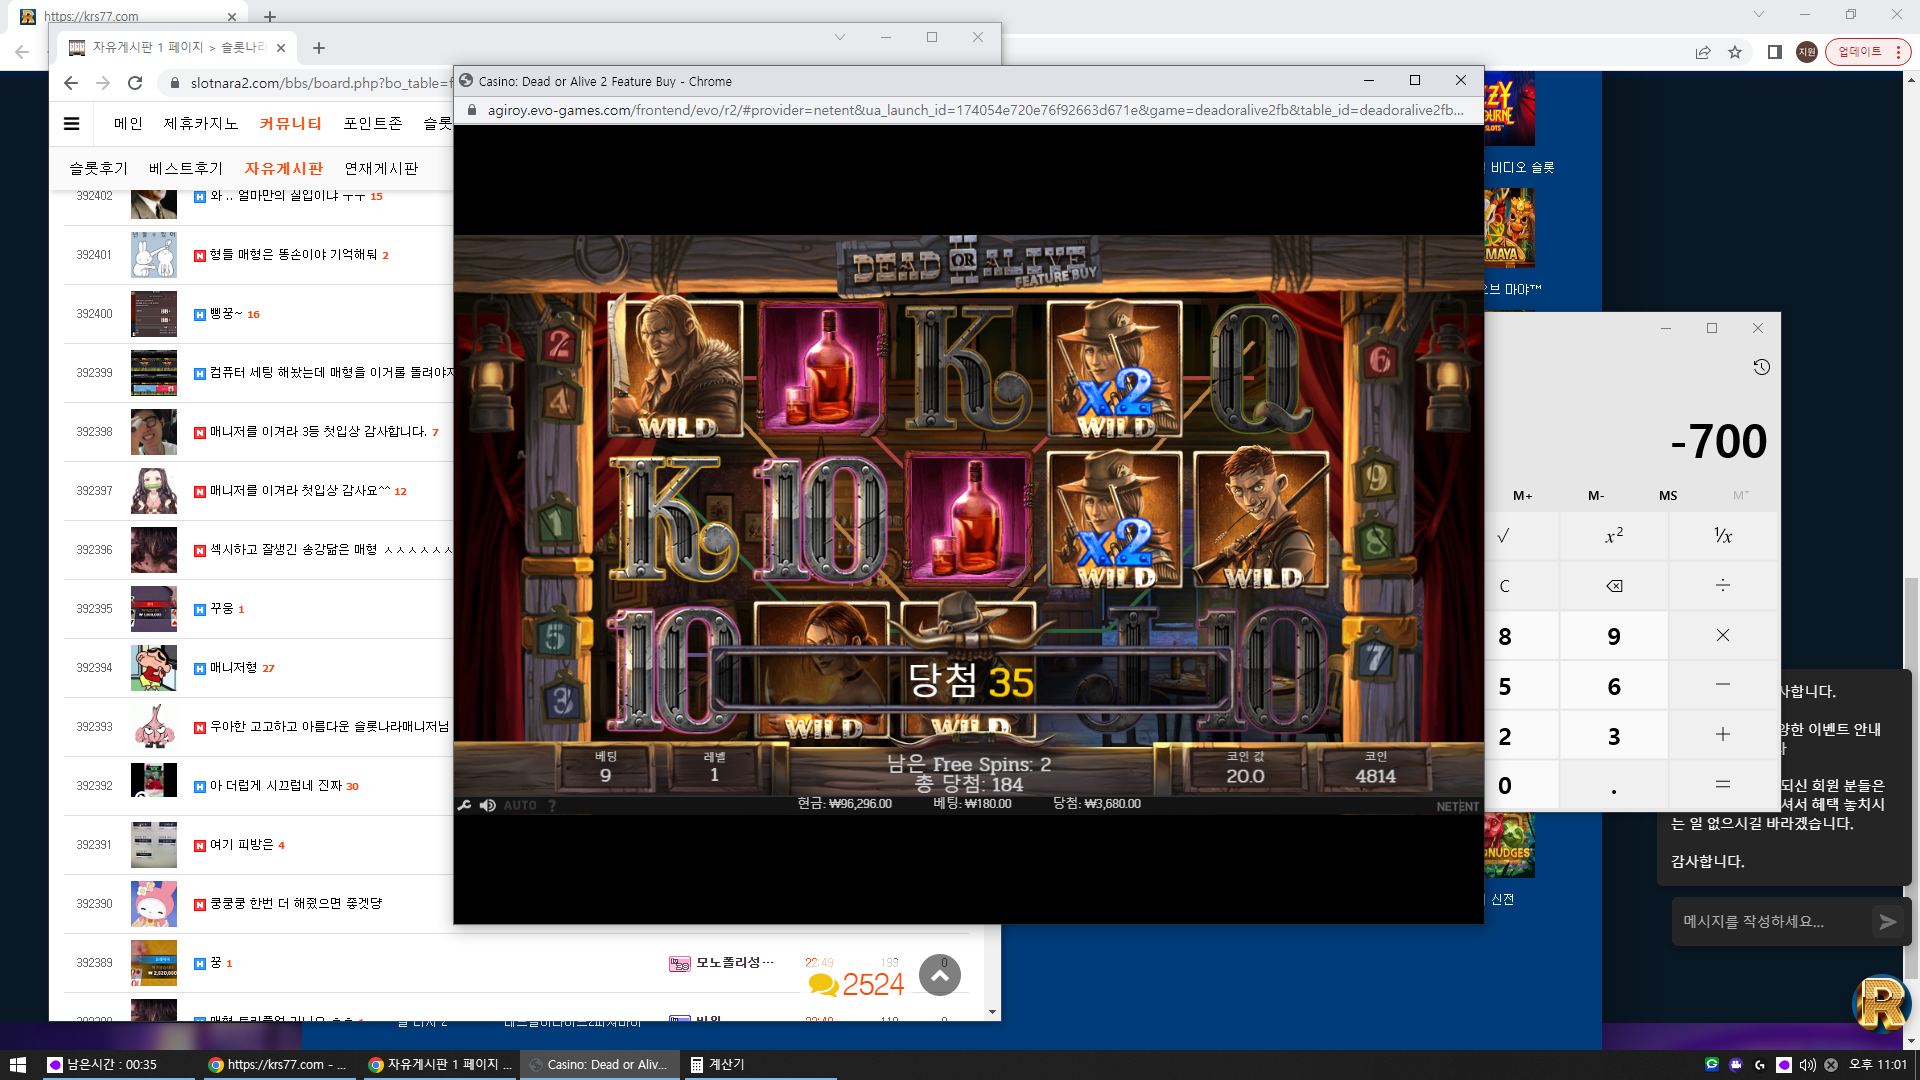Viewport: 1920px width, 1080px height.
Task: Switch to the 베스트후기 board tab
Action: [x=186, y=169]
